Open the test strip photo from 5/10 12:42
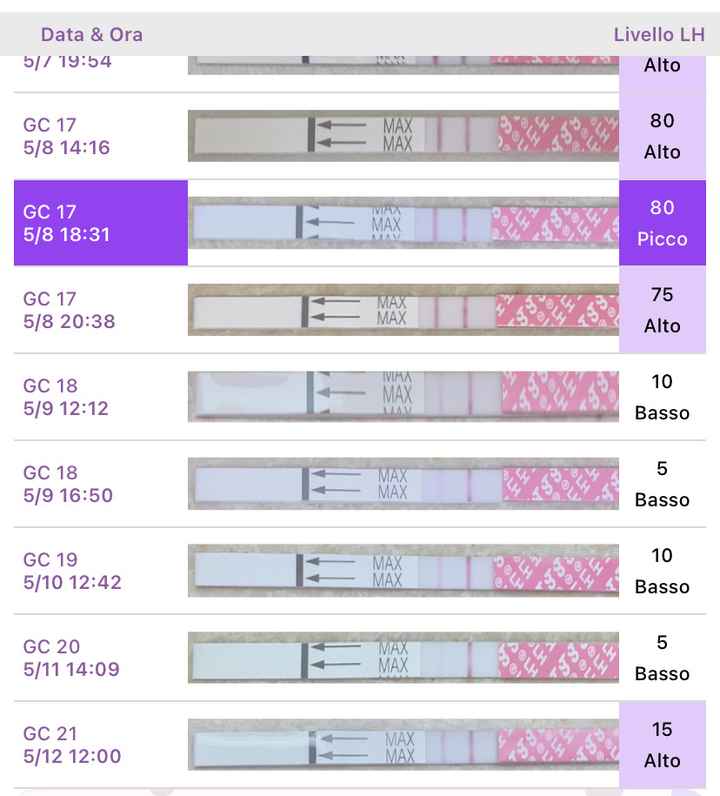Screen dimensions: 720x796 403,571
